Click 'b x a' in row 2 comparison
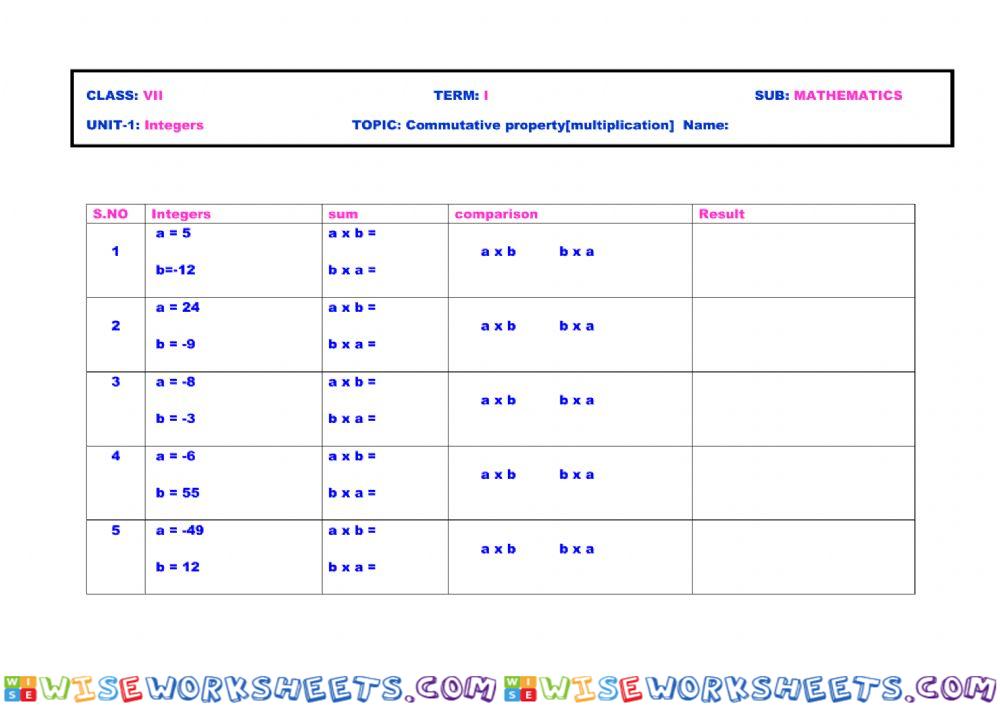Viewport: 1000px width, 707px height. coord(577,326)
